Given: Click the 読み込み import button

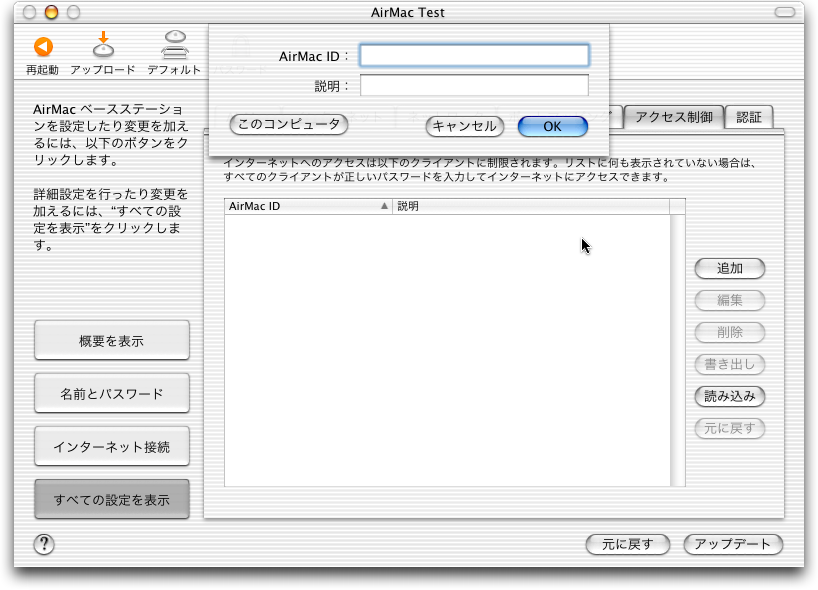Looking at the screenshot, I should (x=729, y=396).
